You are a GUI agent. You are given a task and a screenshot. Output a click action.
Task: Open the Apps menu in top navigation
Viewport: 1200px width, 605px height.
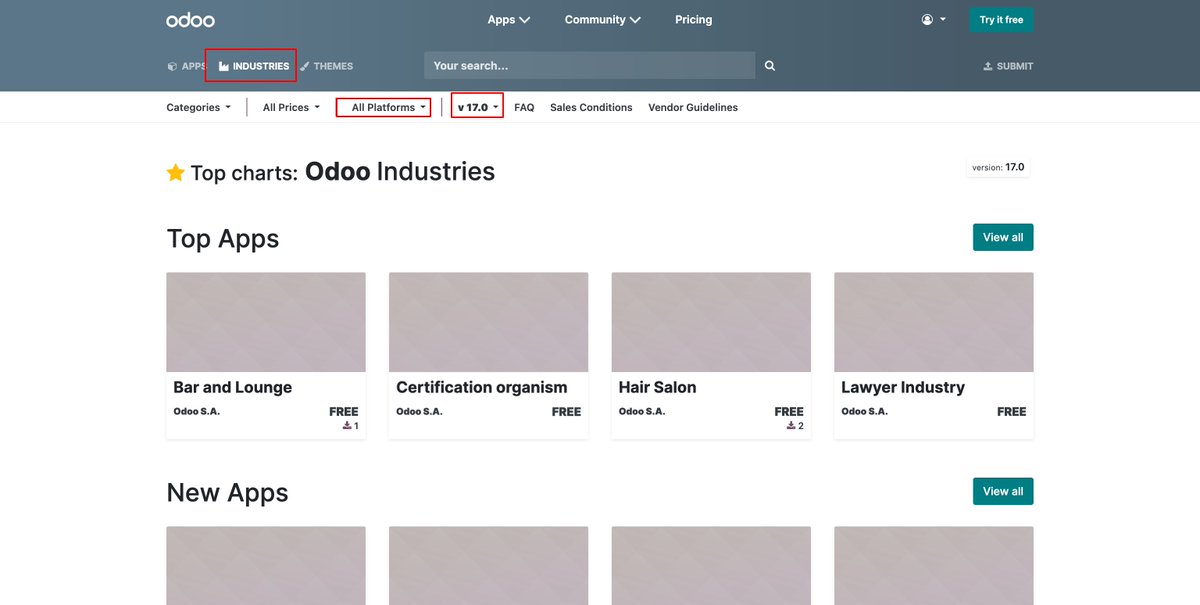[x=509, y=20]
